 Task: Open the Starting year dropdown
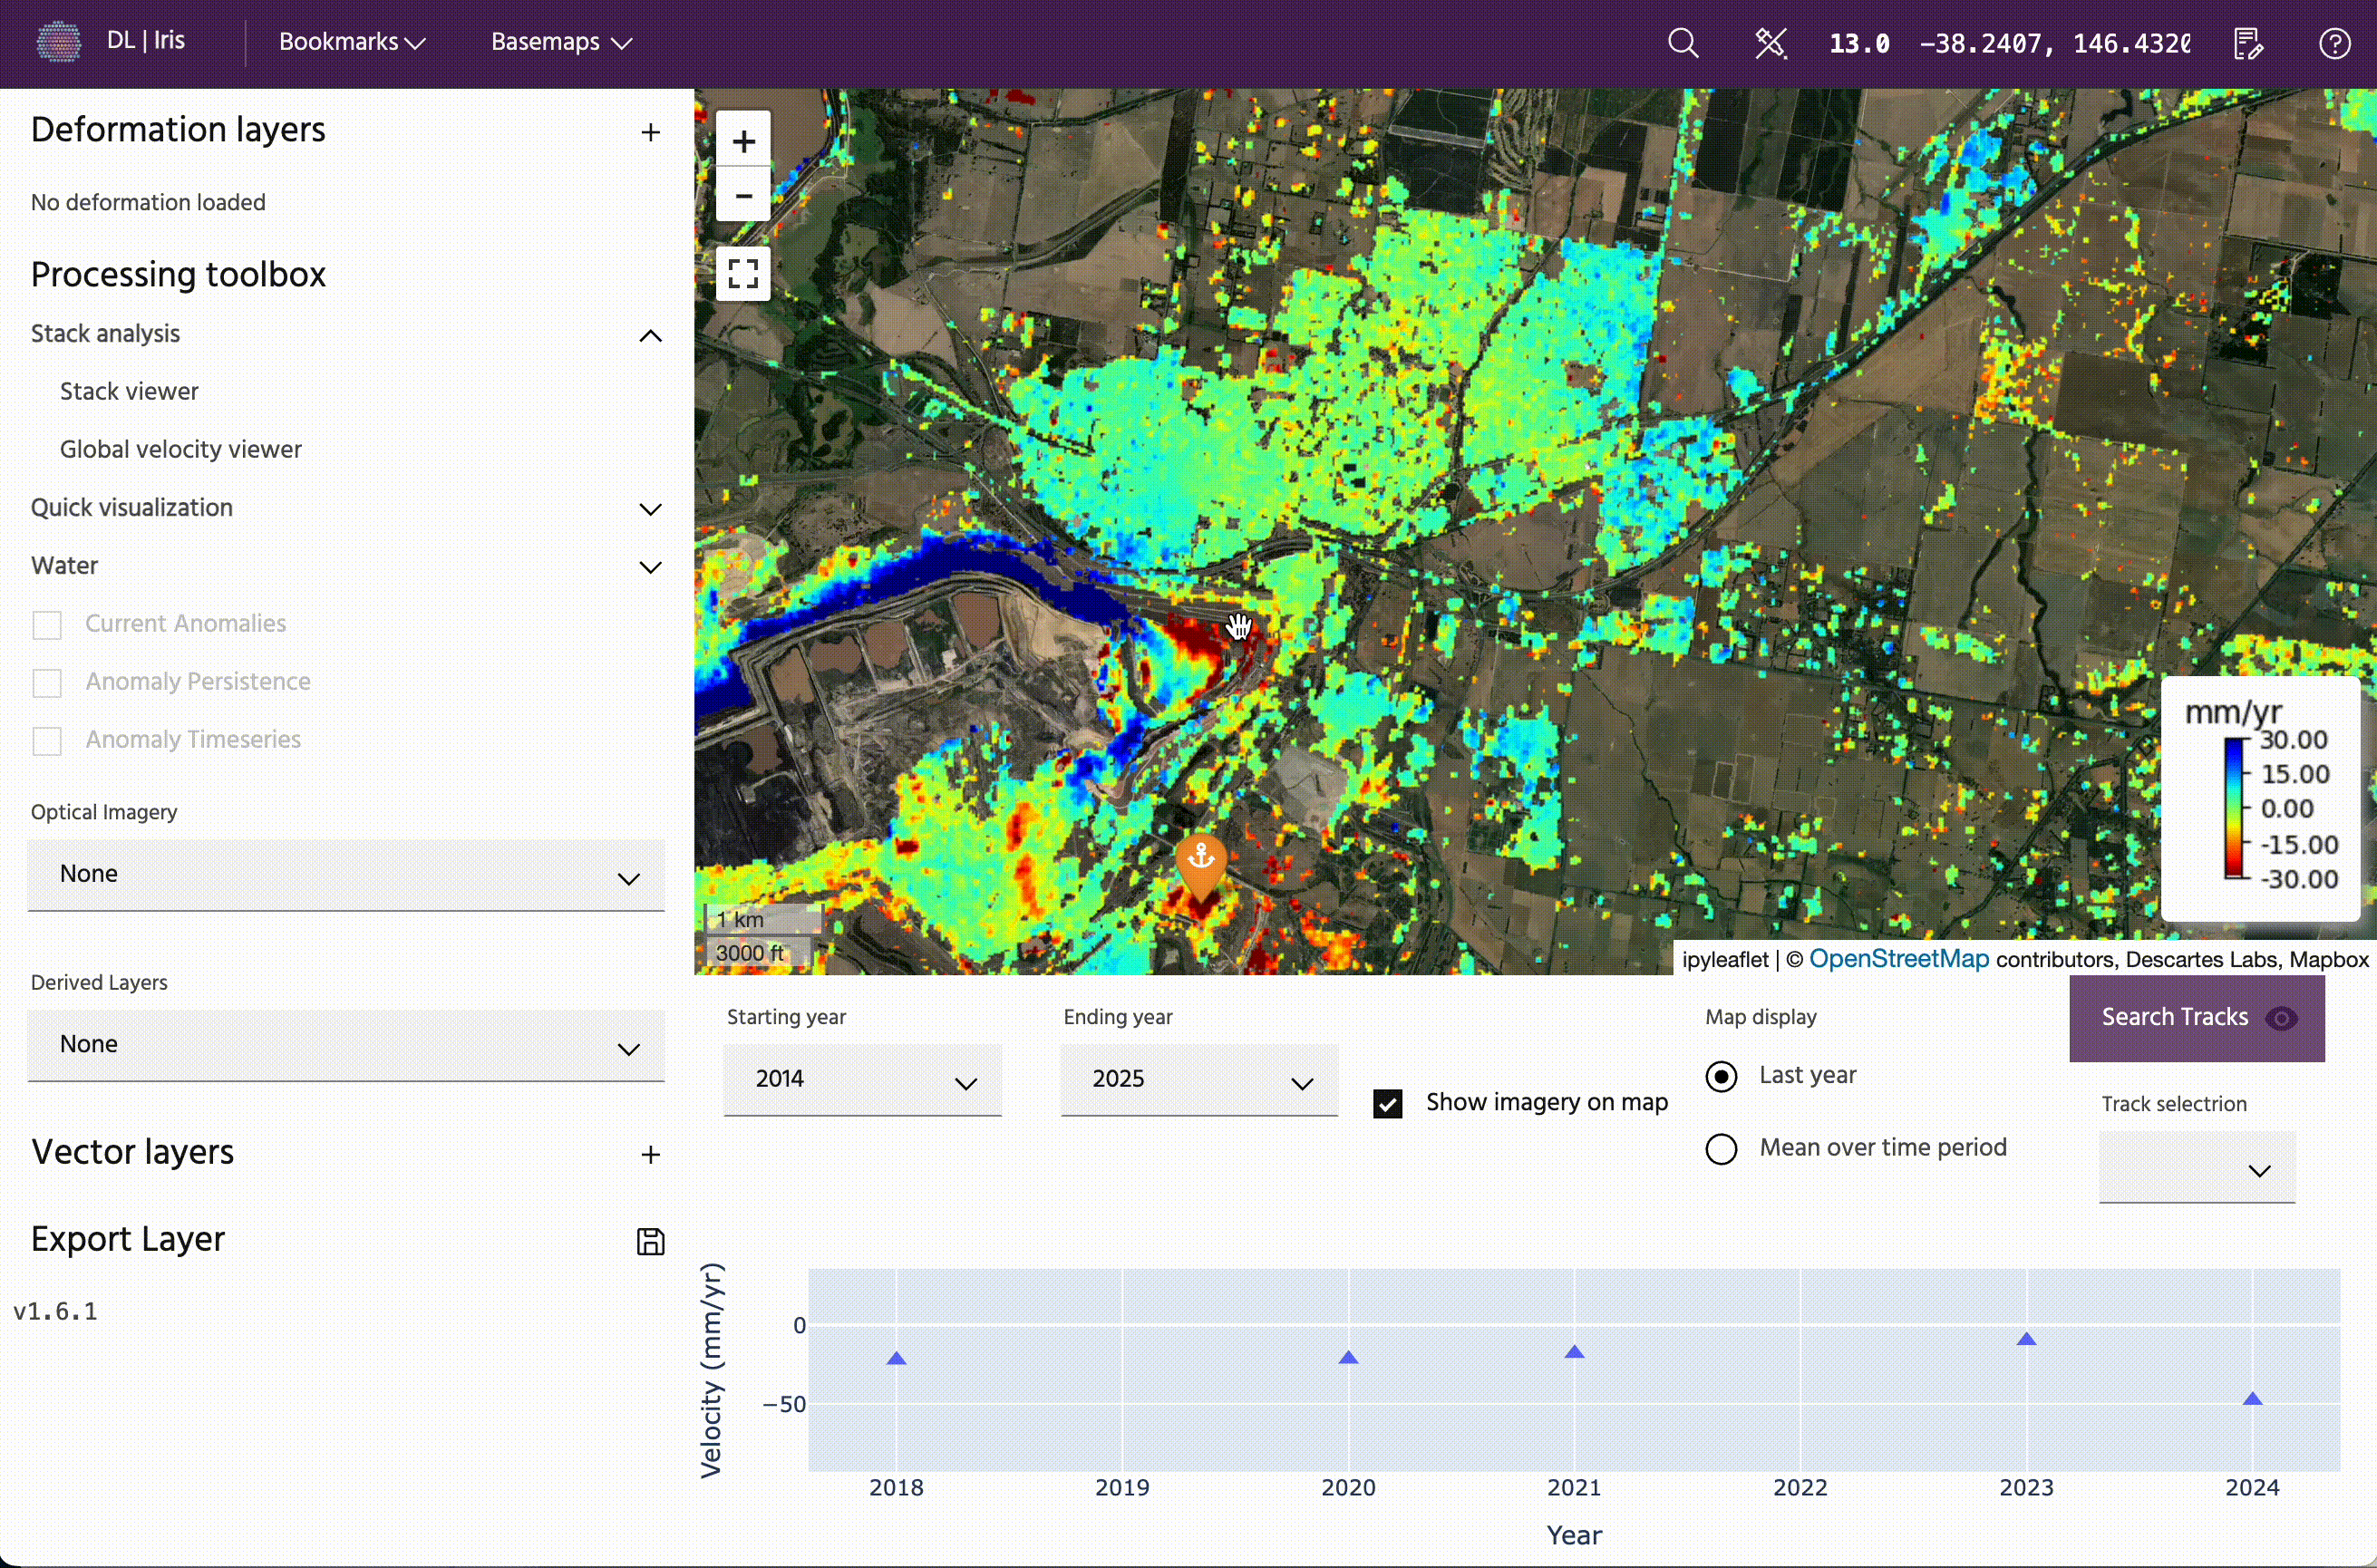click(x=862, y=1080)
